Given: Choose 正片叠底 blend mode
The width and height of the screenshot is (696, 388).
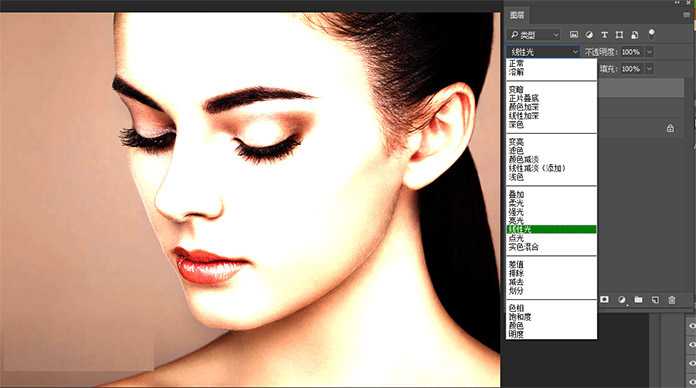Looking at the screenshot, I should click(x=524, y=98).
